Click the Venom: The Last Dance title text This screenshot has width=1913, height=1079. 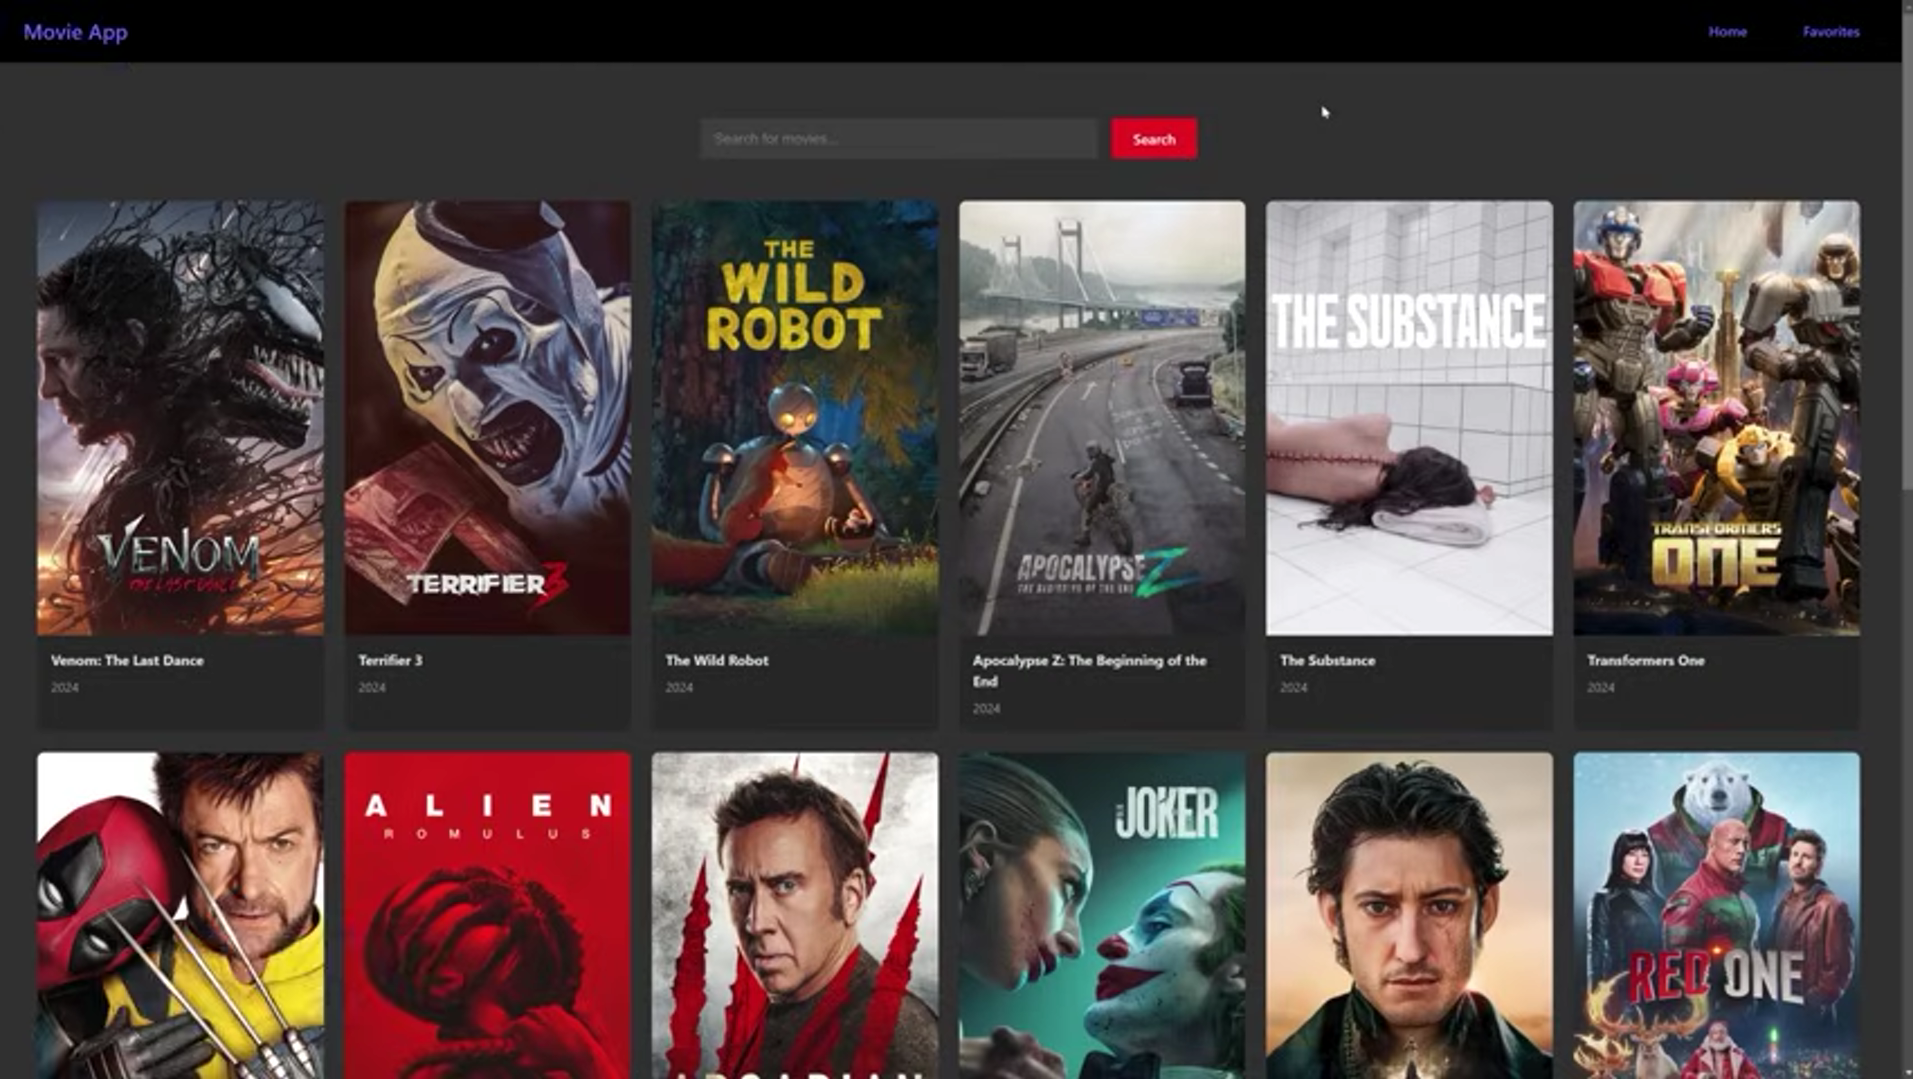click(x=127, y=660)
